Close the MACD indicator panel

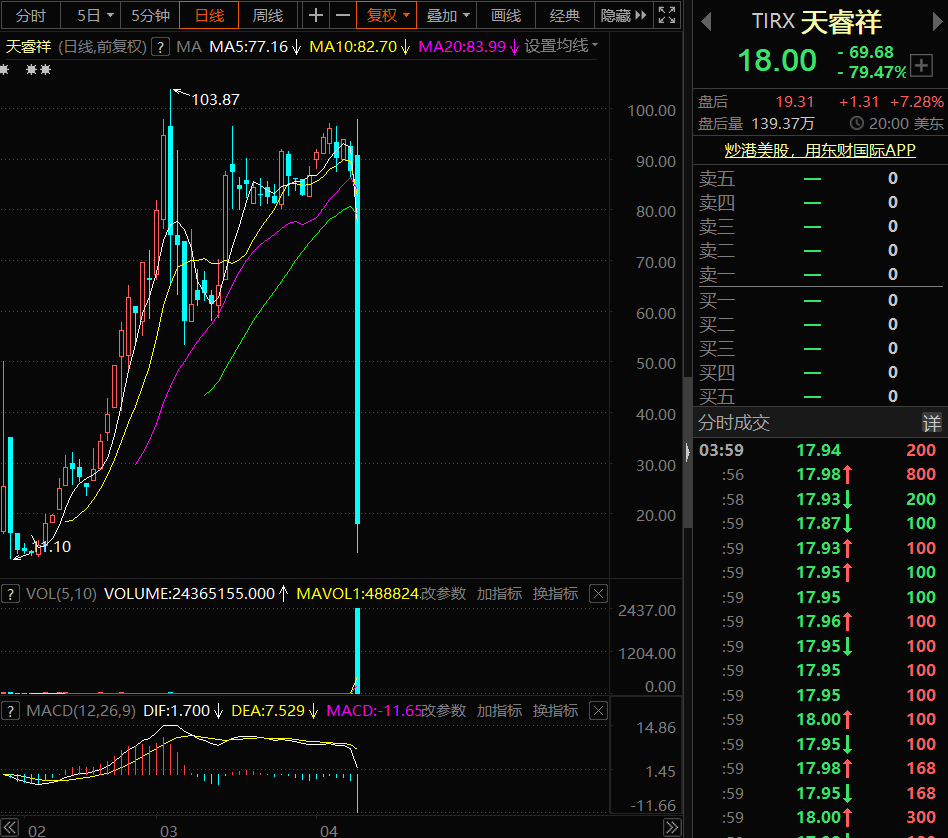599,710
